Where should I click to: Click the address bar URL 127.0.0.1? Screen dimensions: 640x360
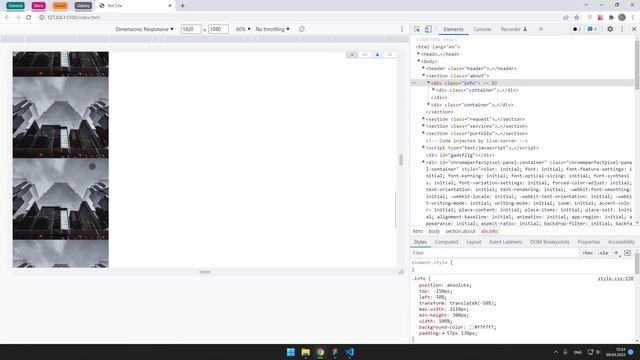[73, 18]
